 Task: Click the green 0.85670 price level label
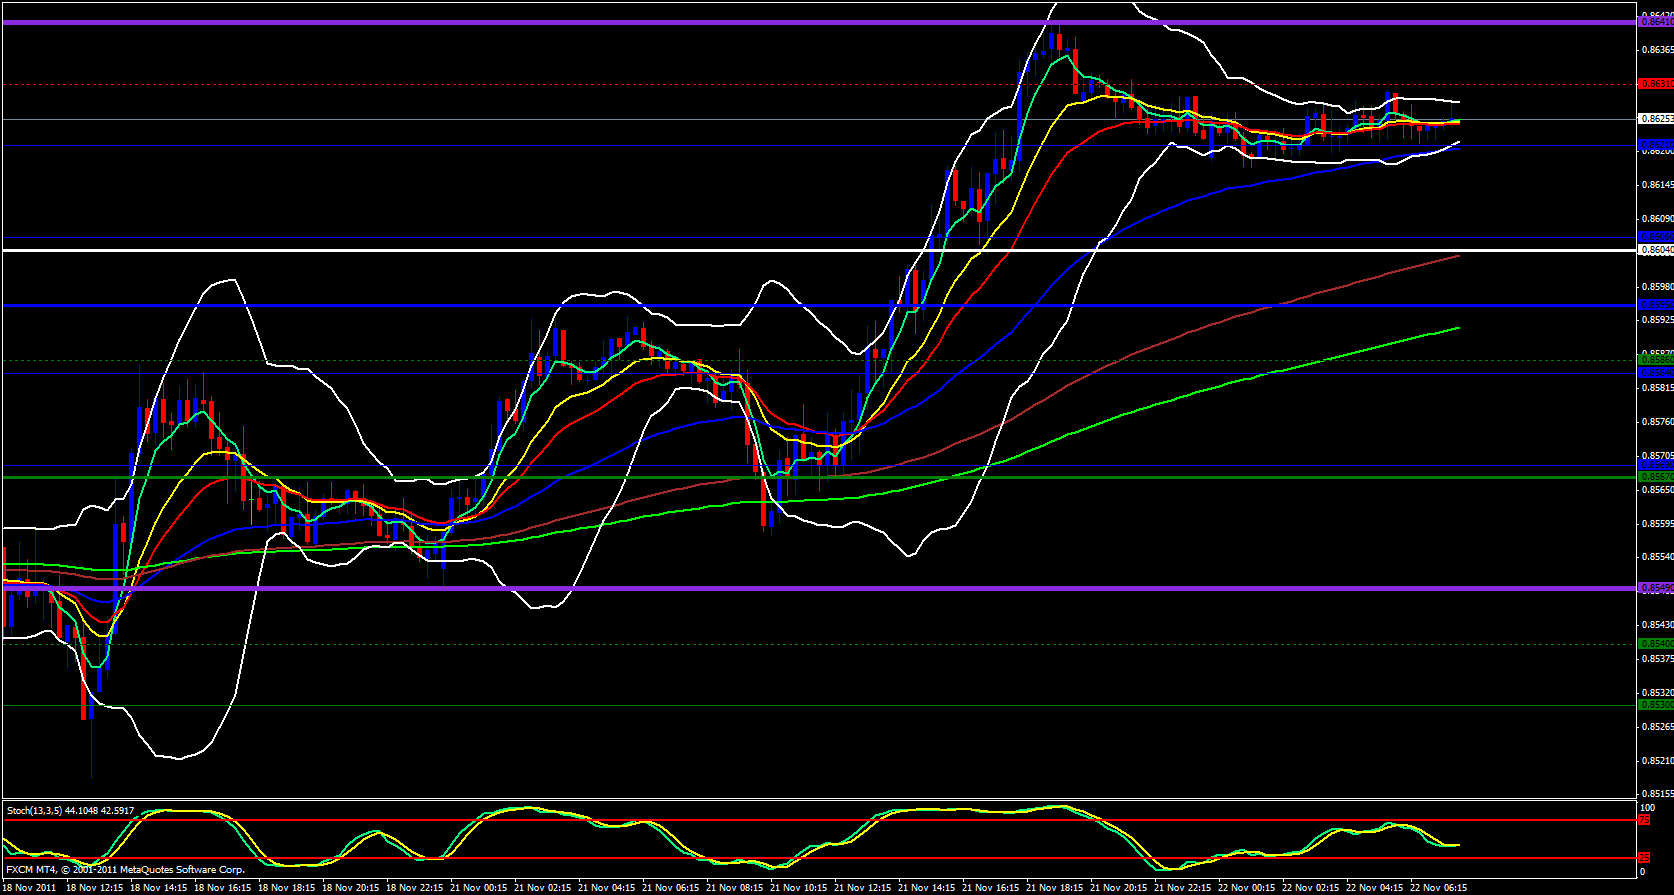pyautogui.click(x=1655, y=477)
